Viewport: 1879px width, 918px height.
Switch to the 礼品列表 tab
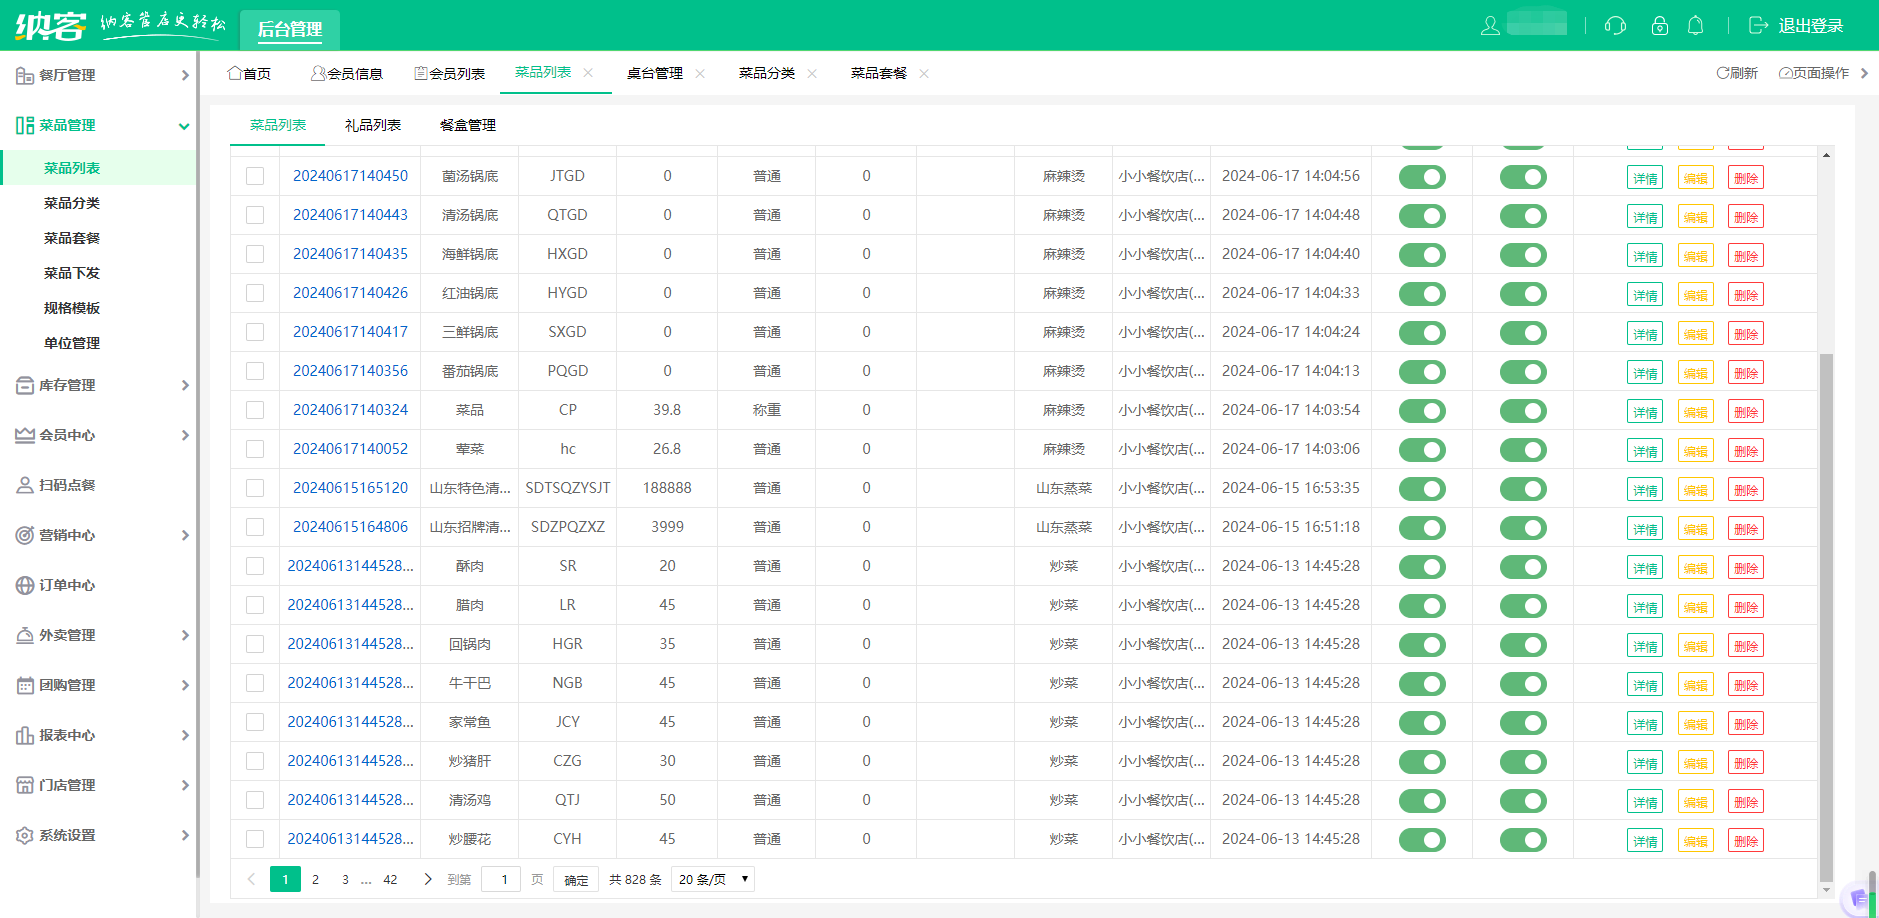click(x=373, y=125)
